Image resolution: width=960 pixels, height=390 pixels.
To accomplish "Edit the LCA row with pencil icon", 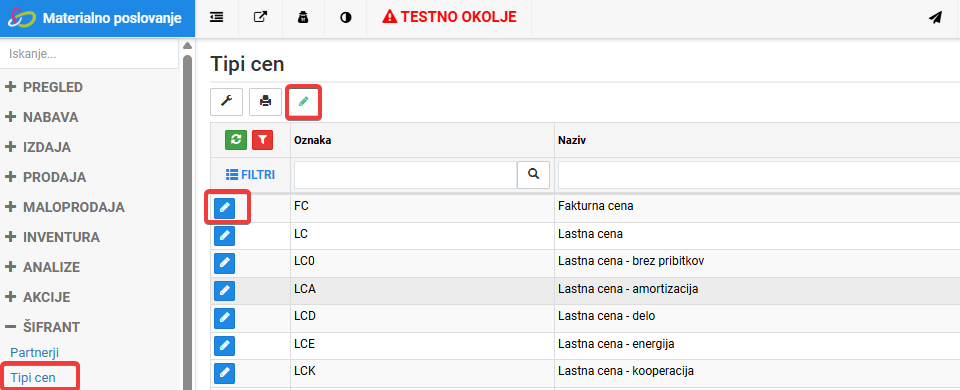I will 225,290.
